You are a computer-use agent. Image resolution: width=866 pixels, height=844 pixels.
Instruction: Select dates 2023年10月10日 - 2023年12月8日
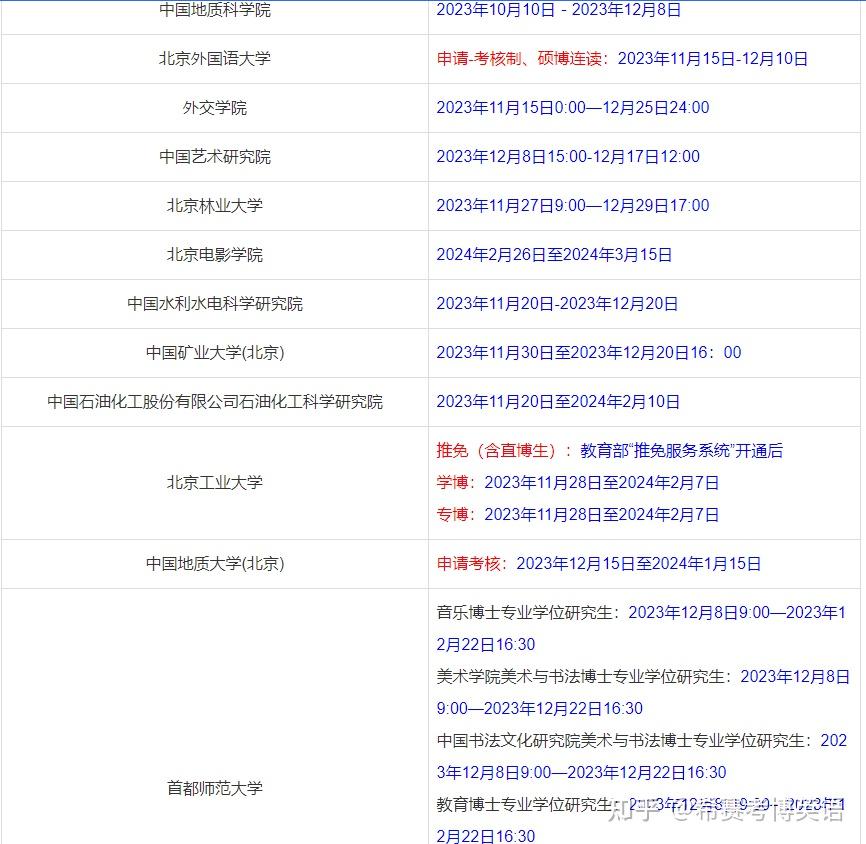[x=558, y=10]
